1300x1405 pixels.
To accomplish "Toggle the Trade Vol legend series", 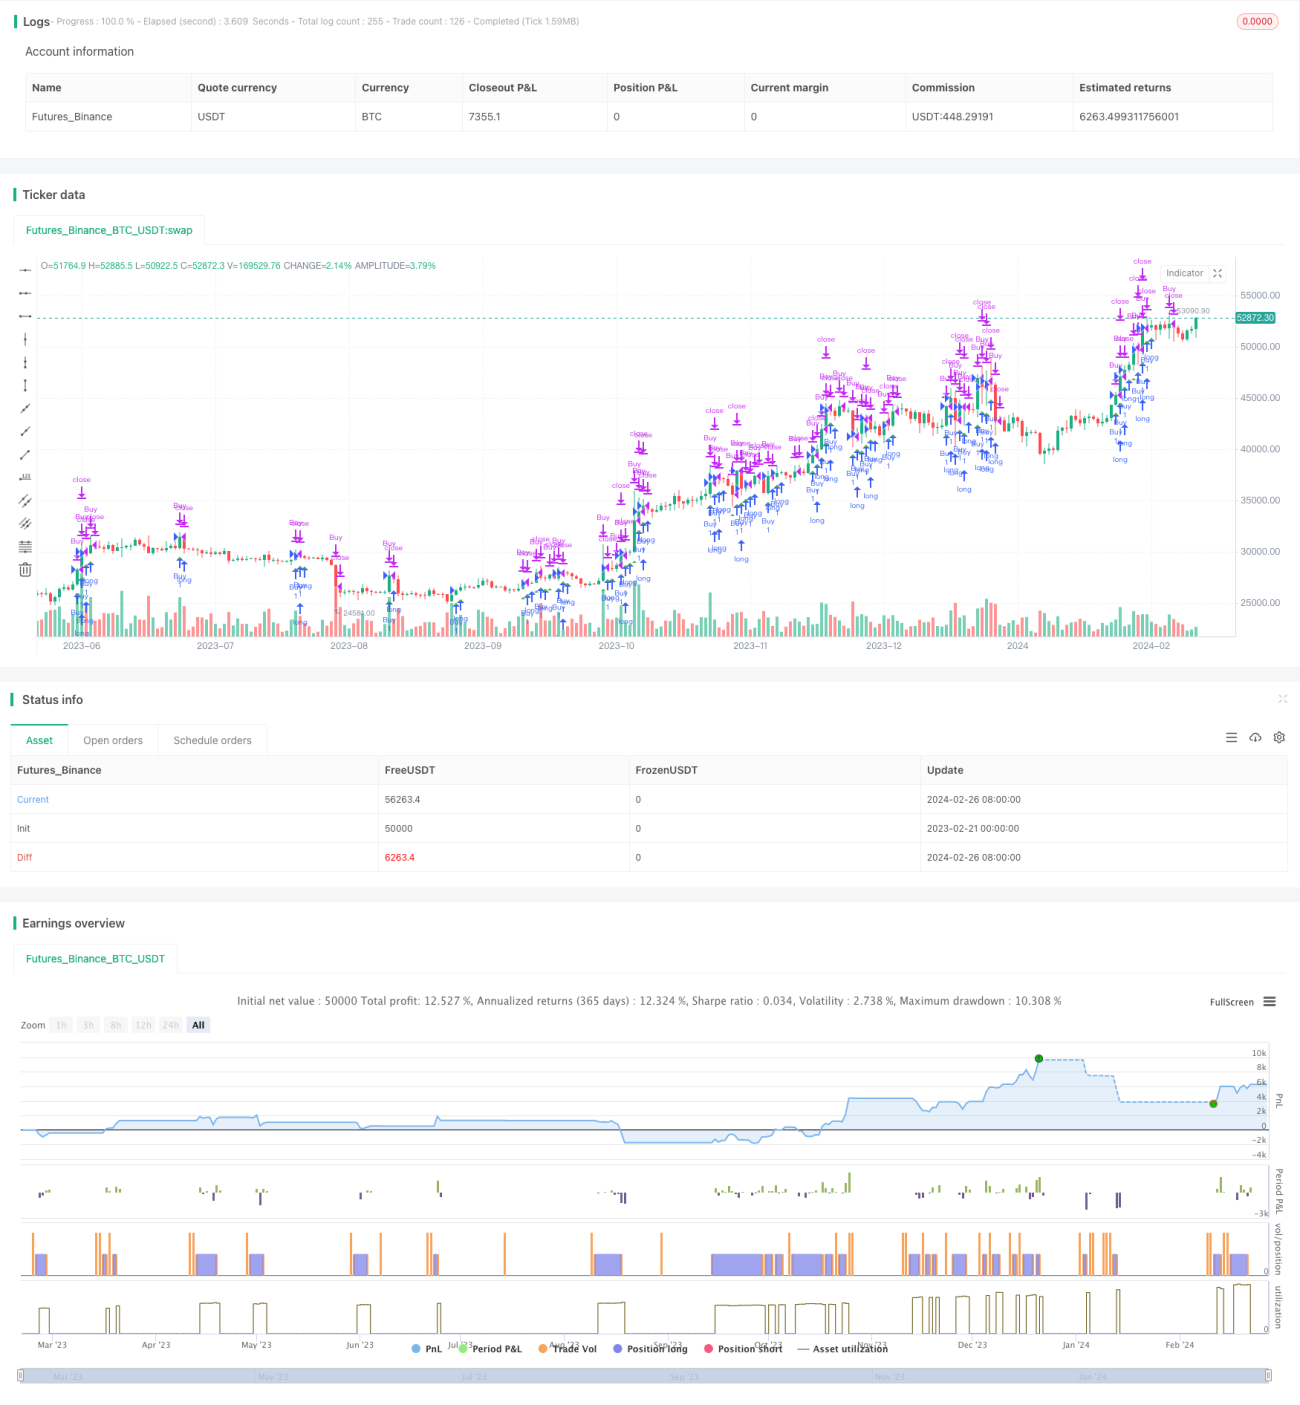I will (x=567, y=1349).
